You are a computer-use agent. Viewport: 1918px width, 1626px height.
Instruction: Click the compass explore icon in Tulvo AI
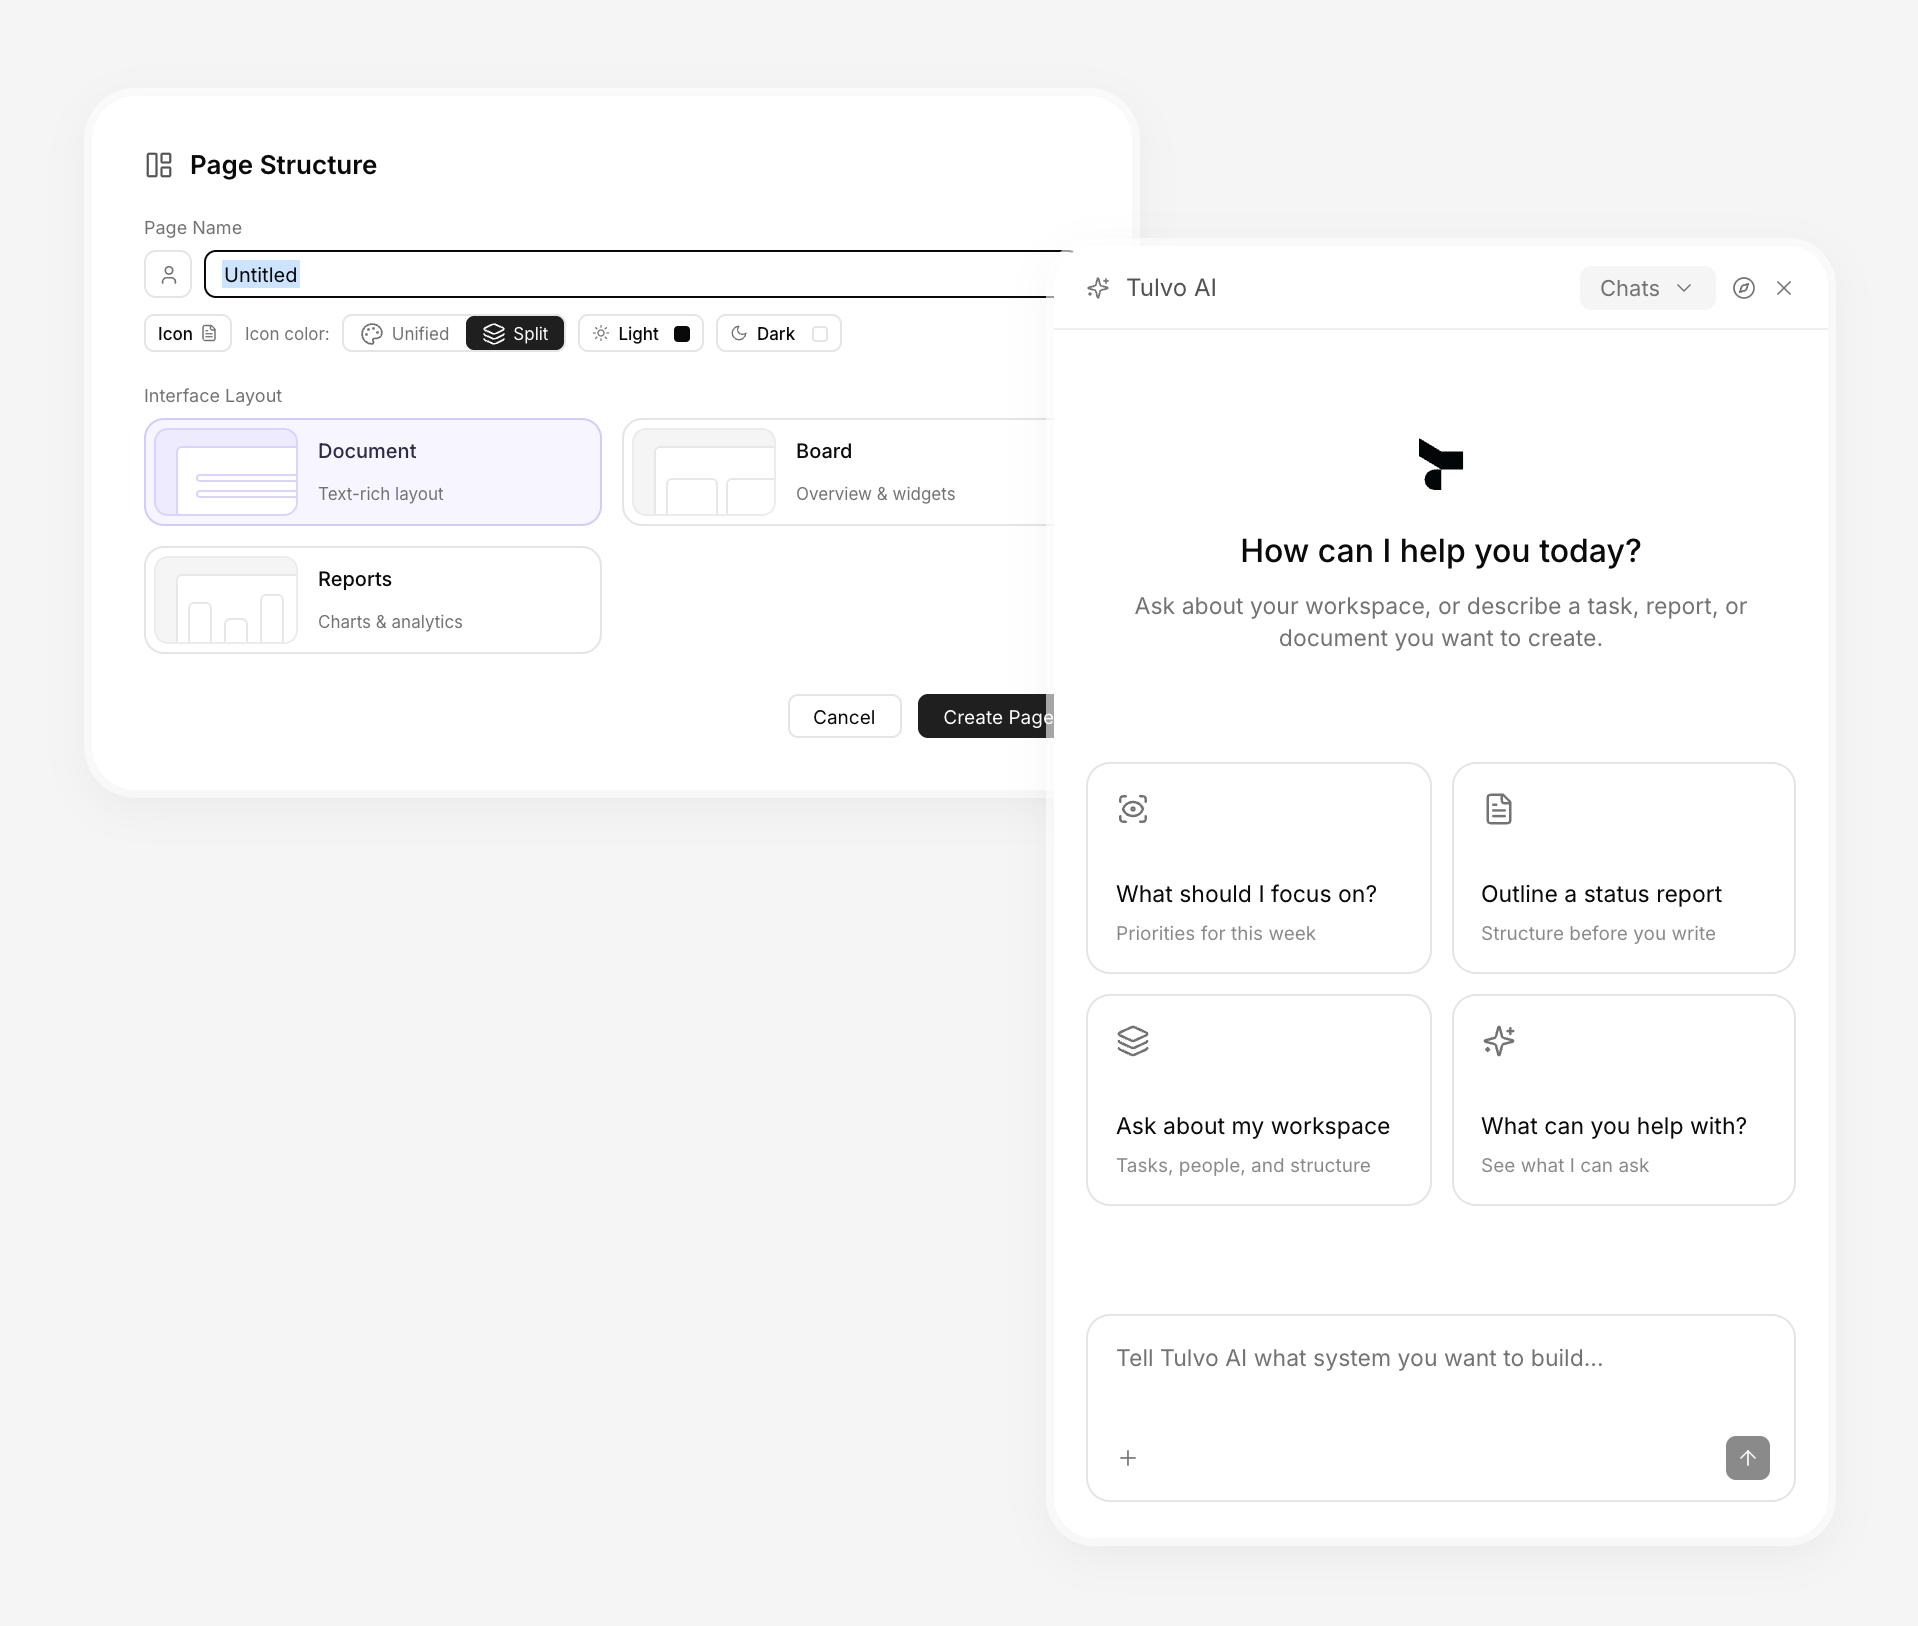[x=1744, y=288]
